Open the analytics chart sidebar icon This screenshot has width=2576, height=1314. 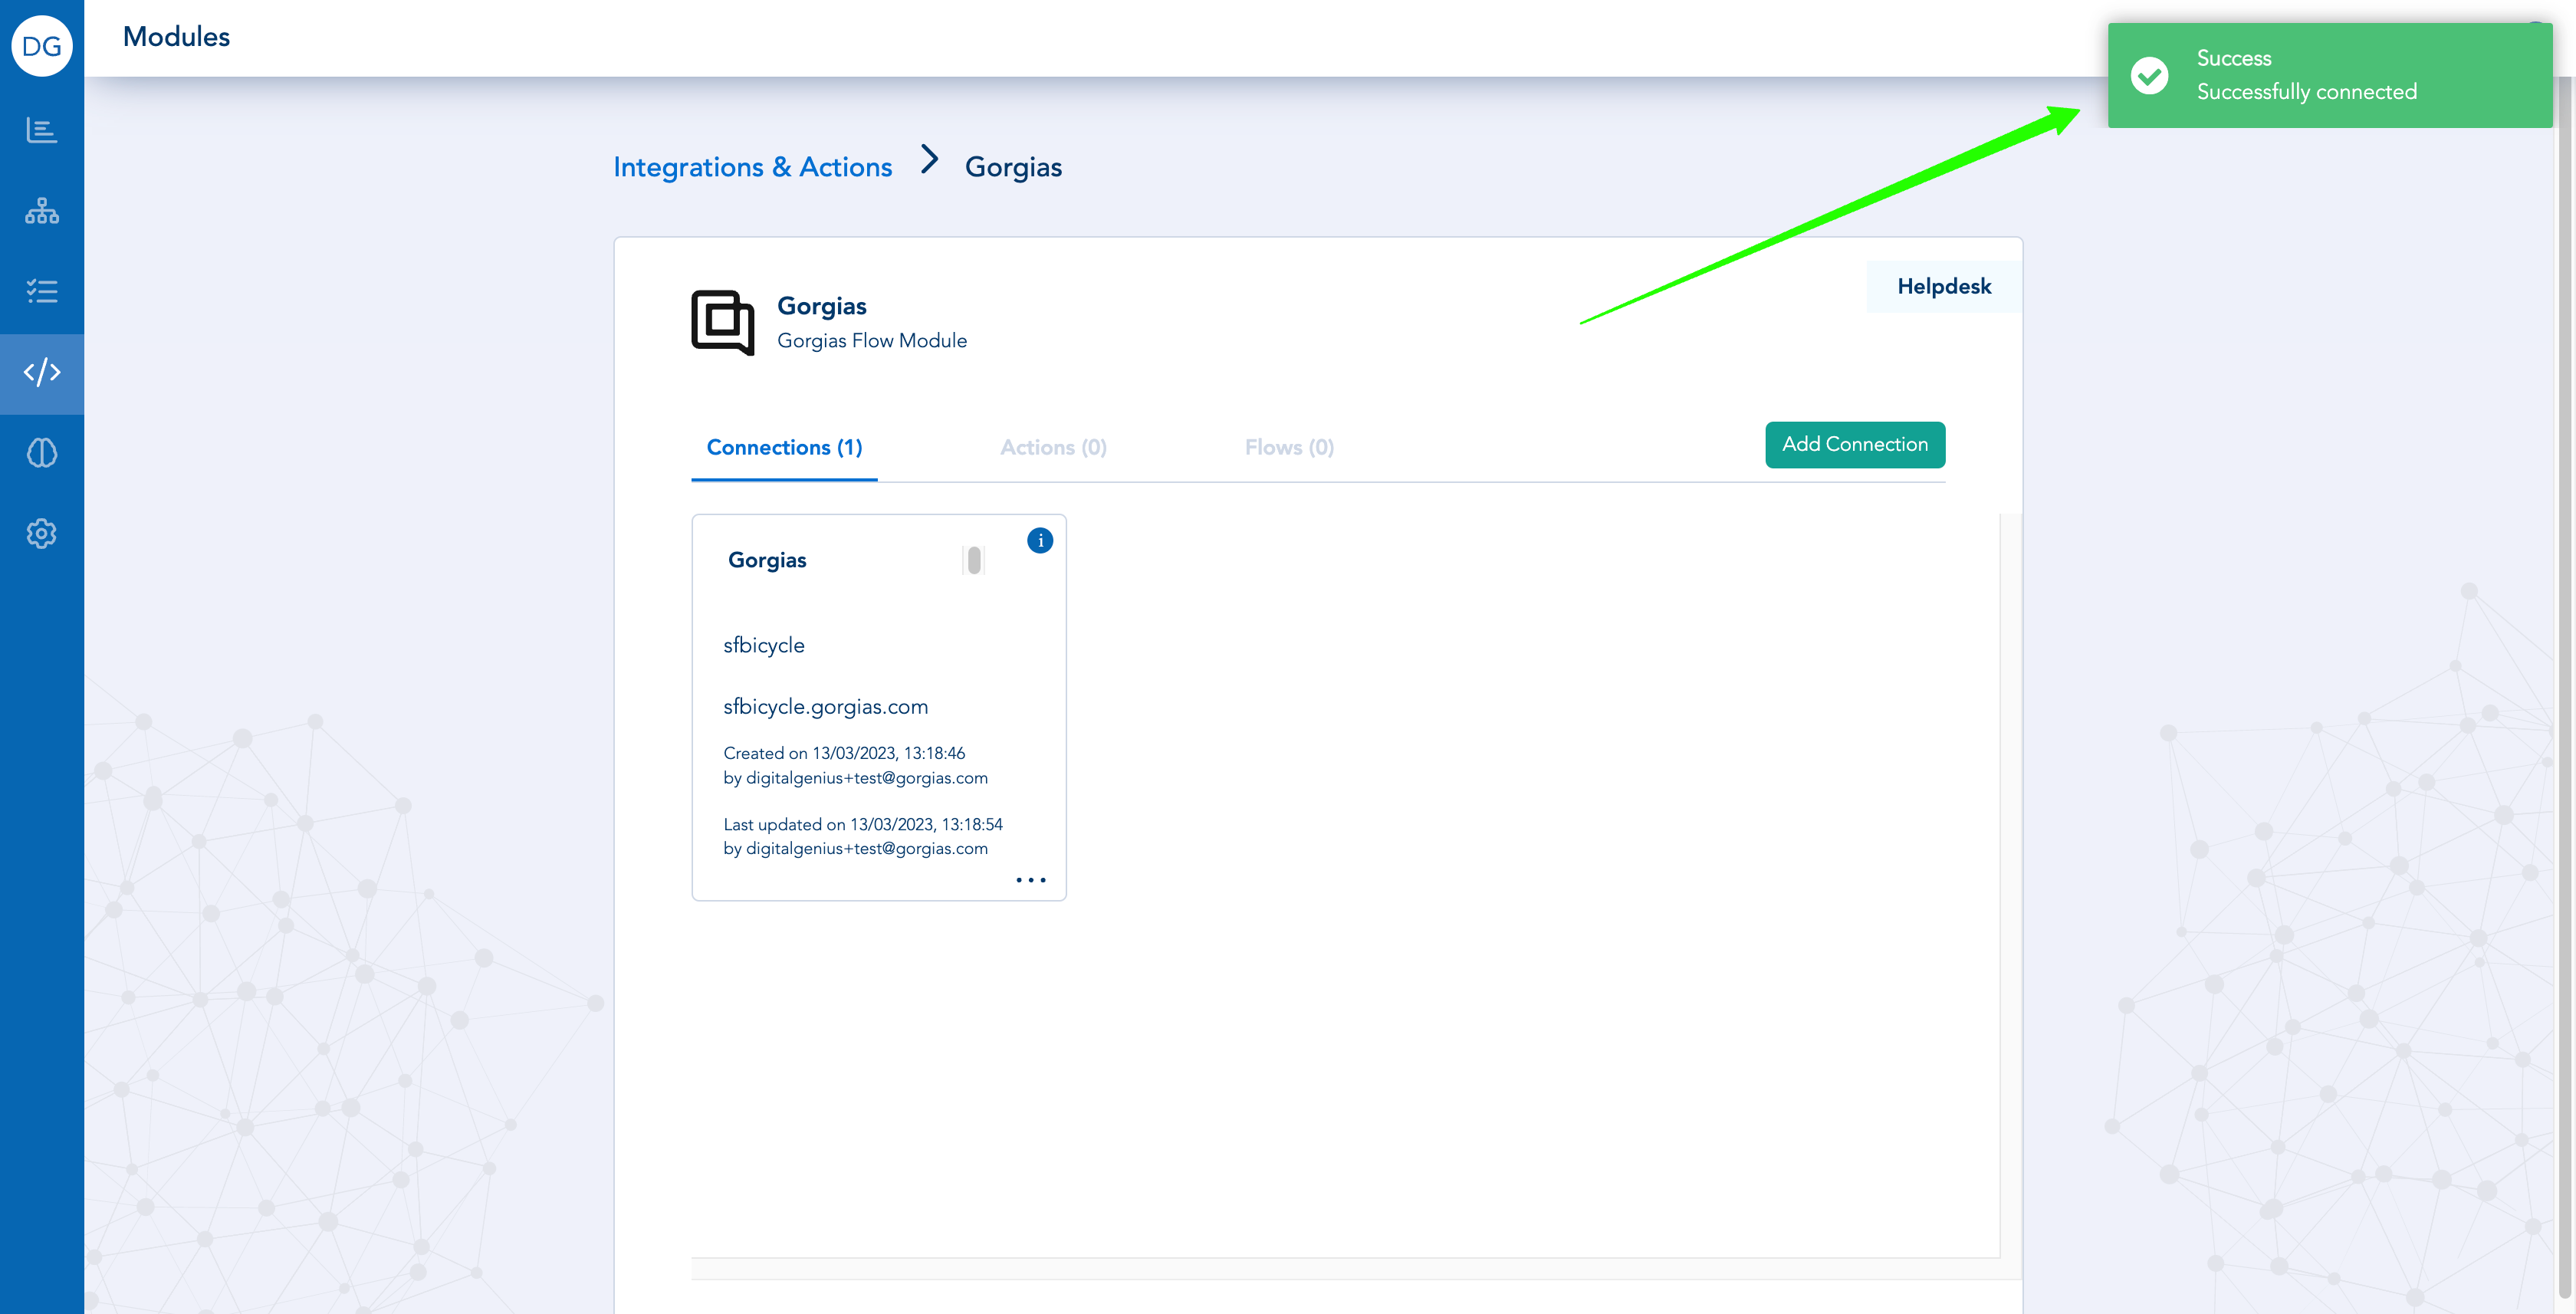[x=42, y=130]
